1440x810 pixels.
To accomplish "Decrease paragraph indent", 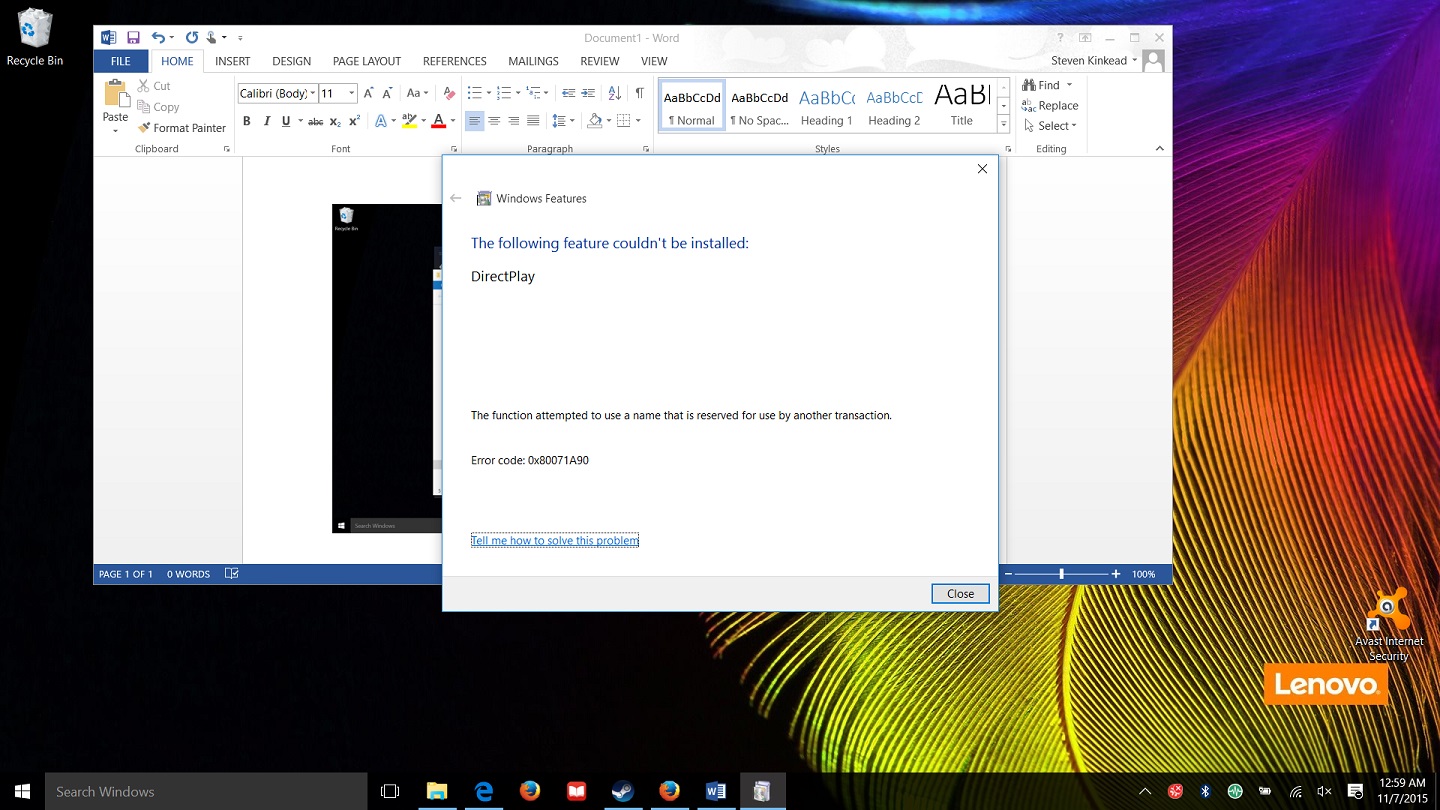I will click(568, 93).
